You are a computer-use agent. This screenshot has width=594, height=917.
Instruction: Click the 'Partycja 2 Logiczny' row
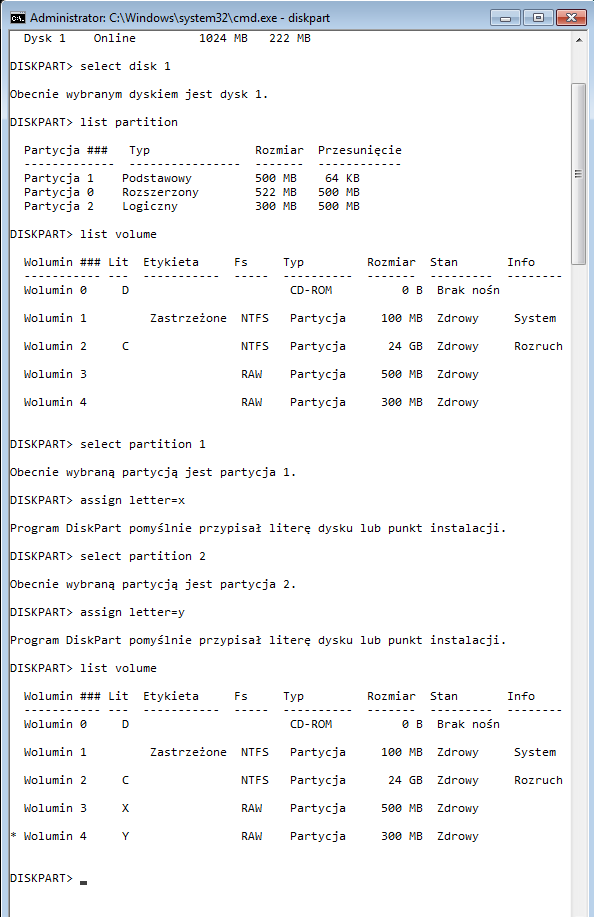coord(192,206)
